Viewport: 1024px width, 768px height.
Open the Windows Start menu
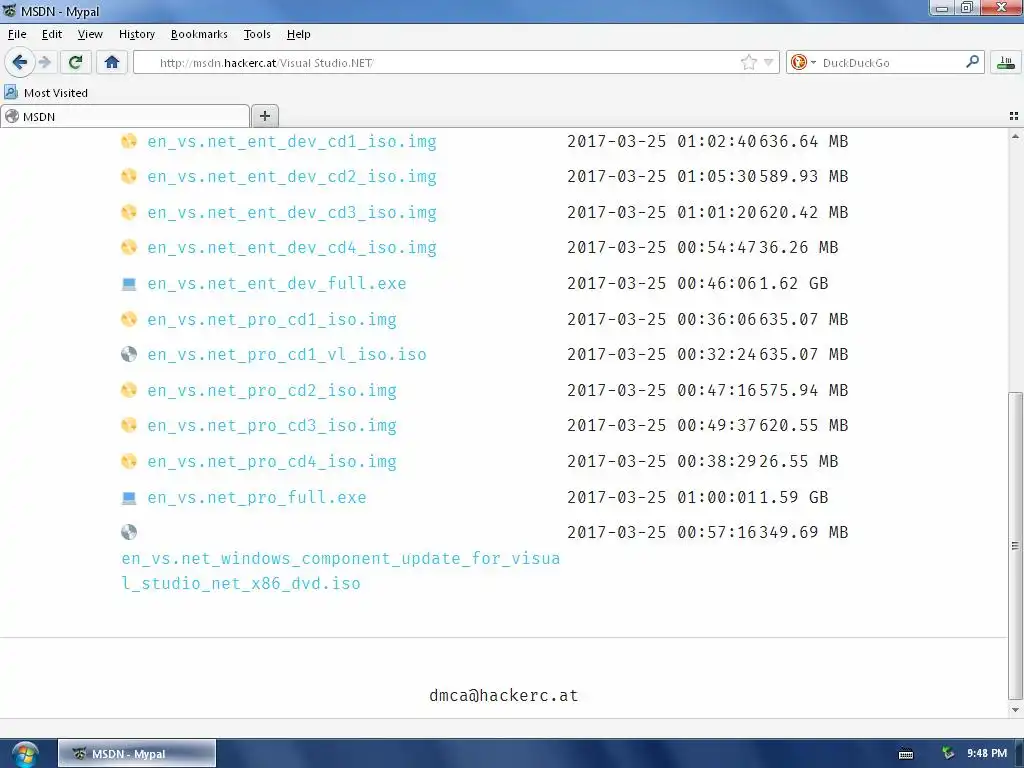click(x=24, y=754)
